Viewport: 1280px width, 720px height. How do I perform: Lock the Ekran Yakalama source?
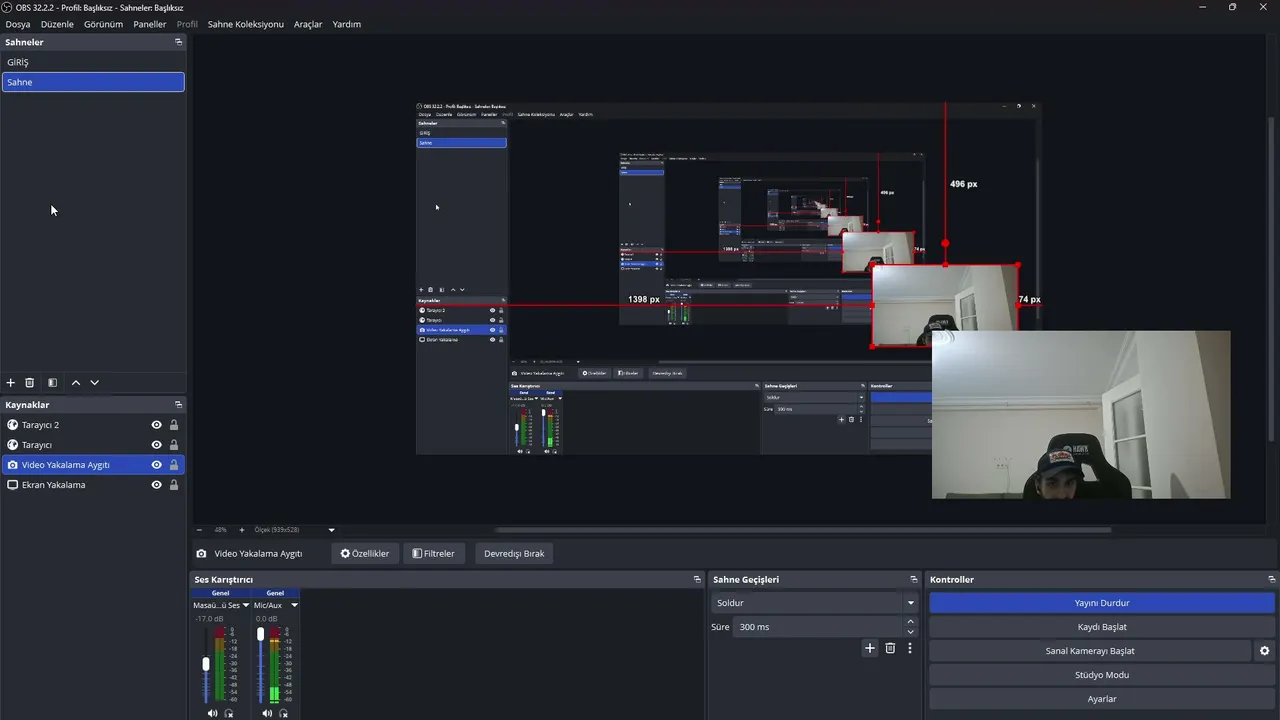click(174, 485)
